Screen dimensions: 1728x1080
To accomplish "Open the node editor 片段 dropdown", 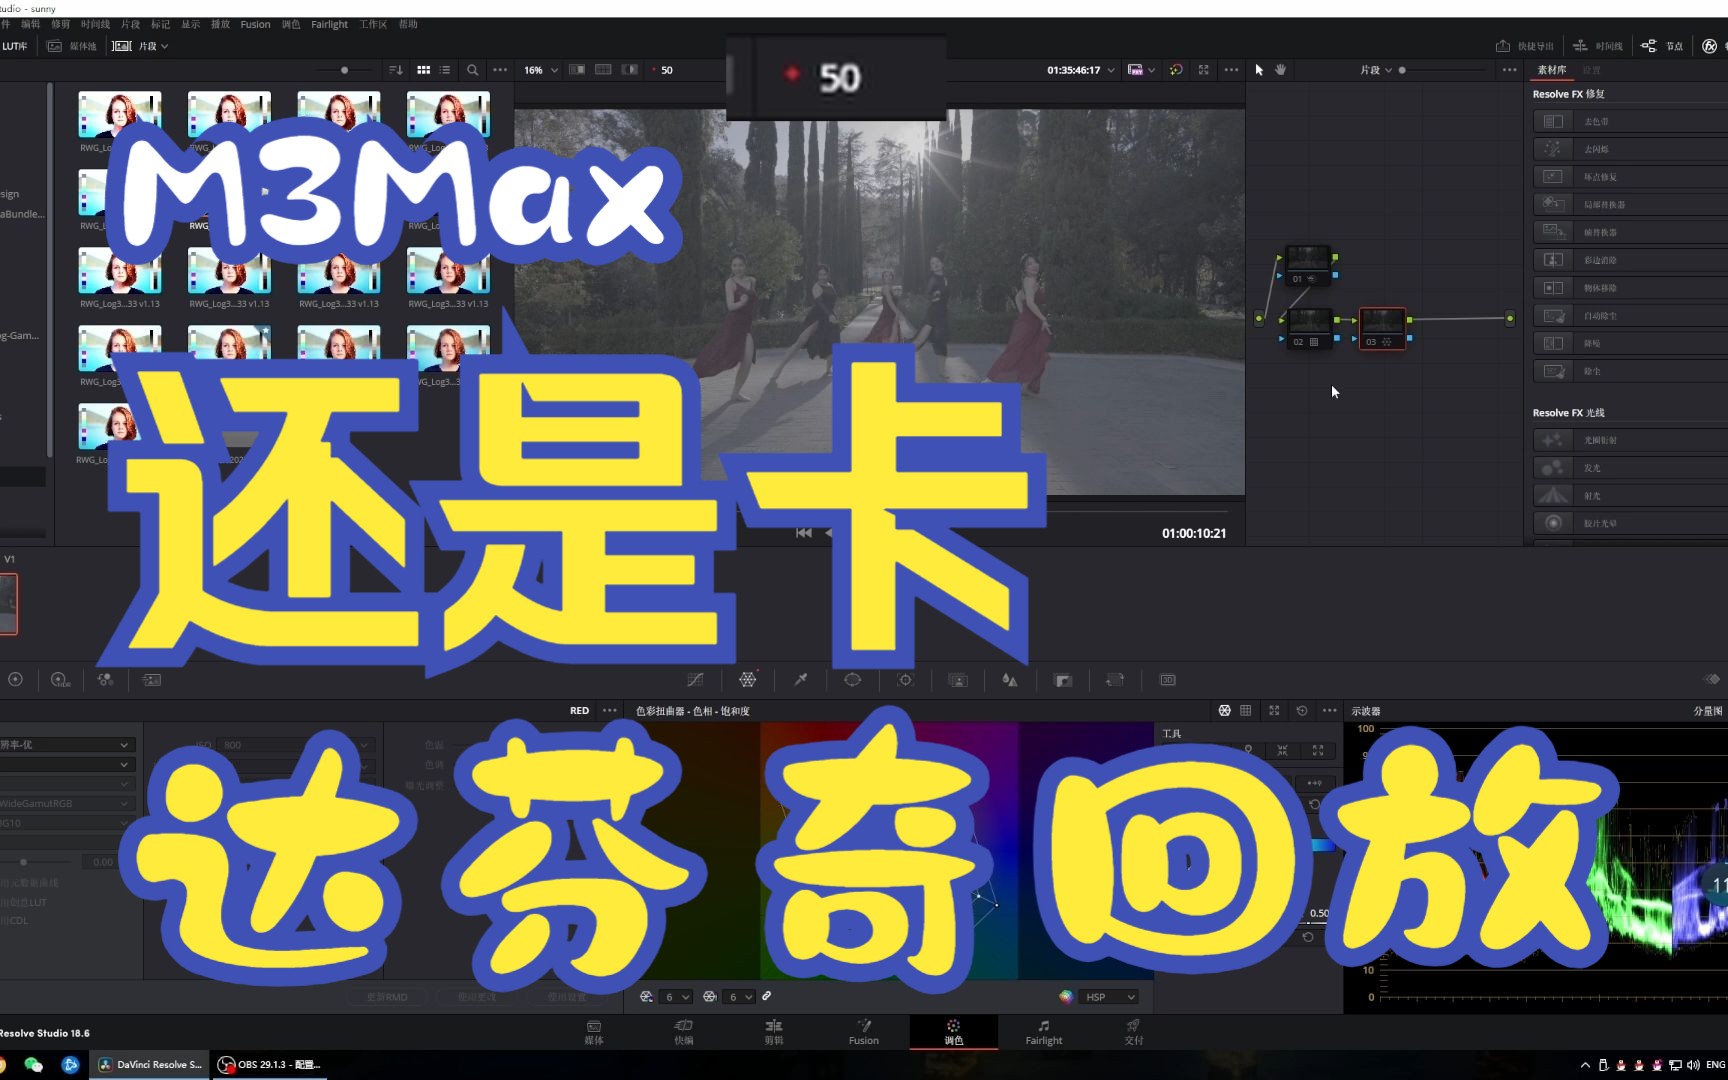I will [x=1376, y=70].
